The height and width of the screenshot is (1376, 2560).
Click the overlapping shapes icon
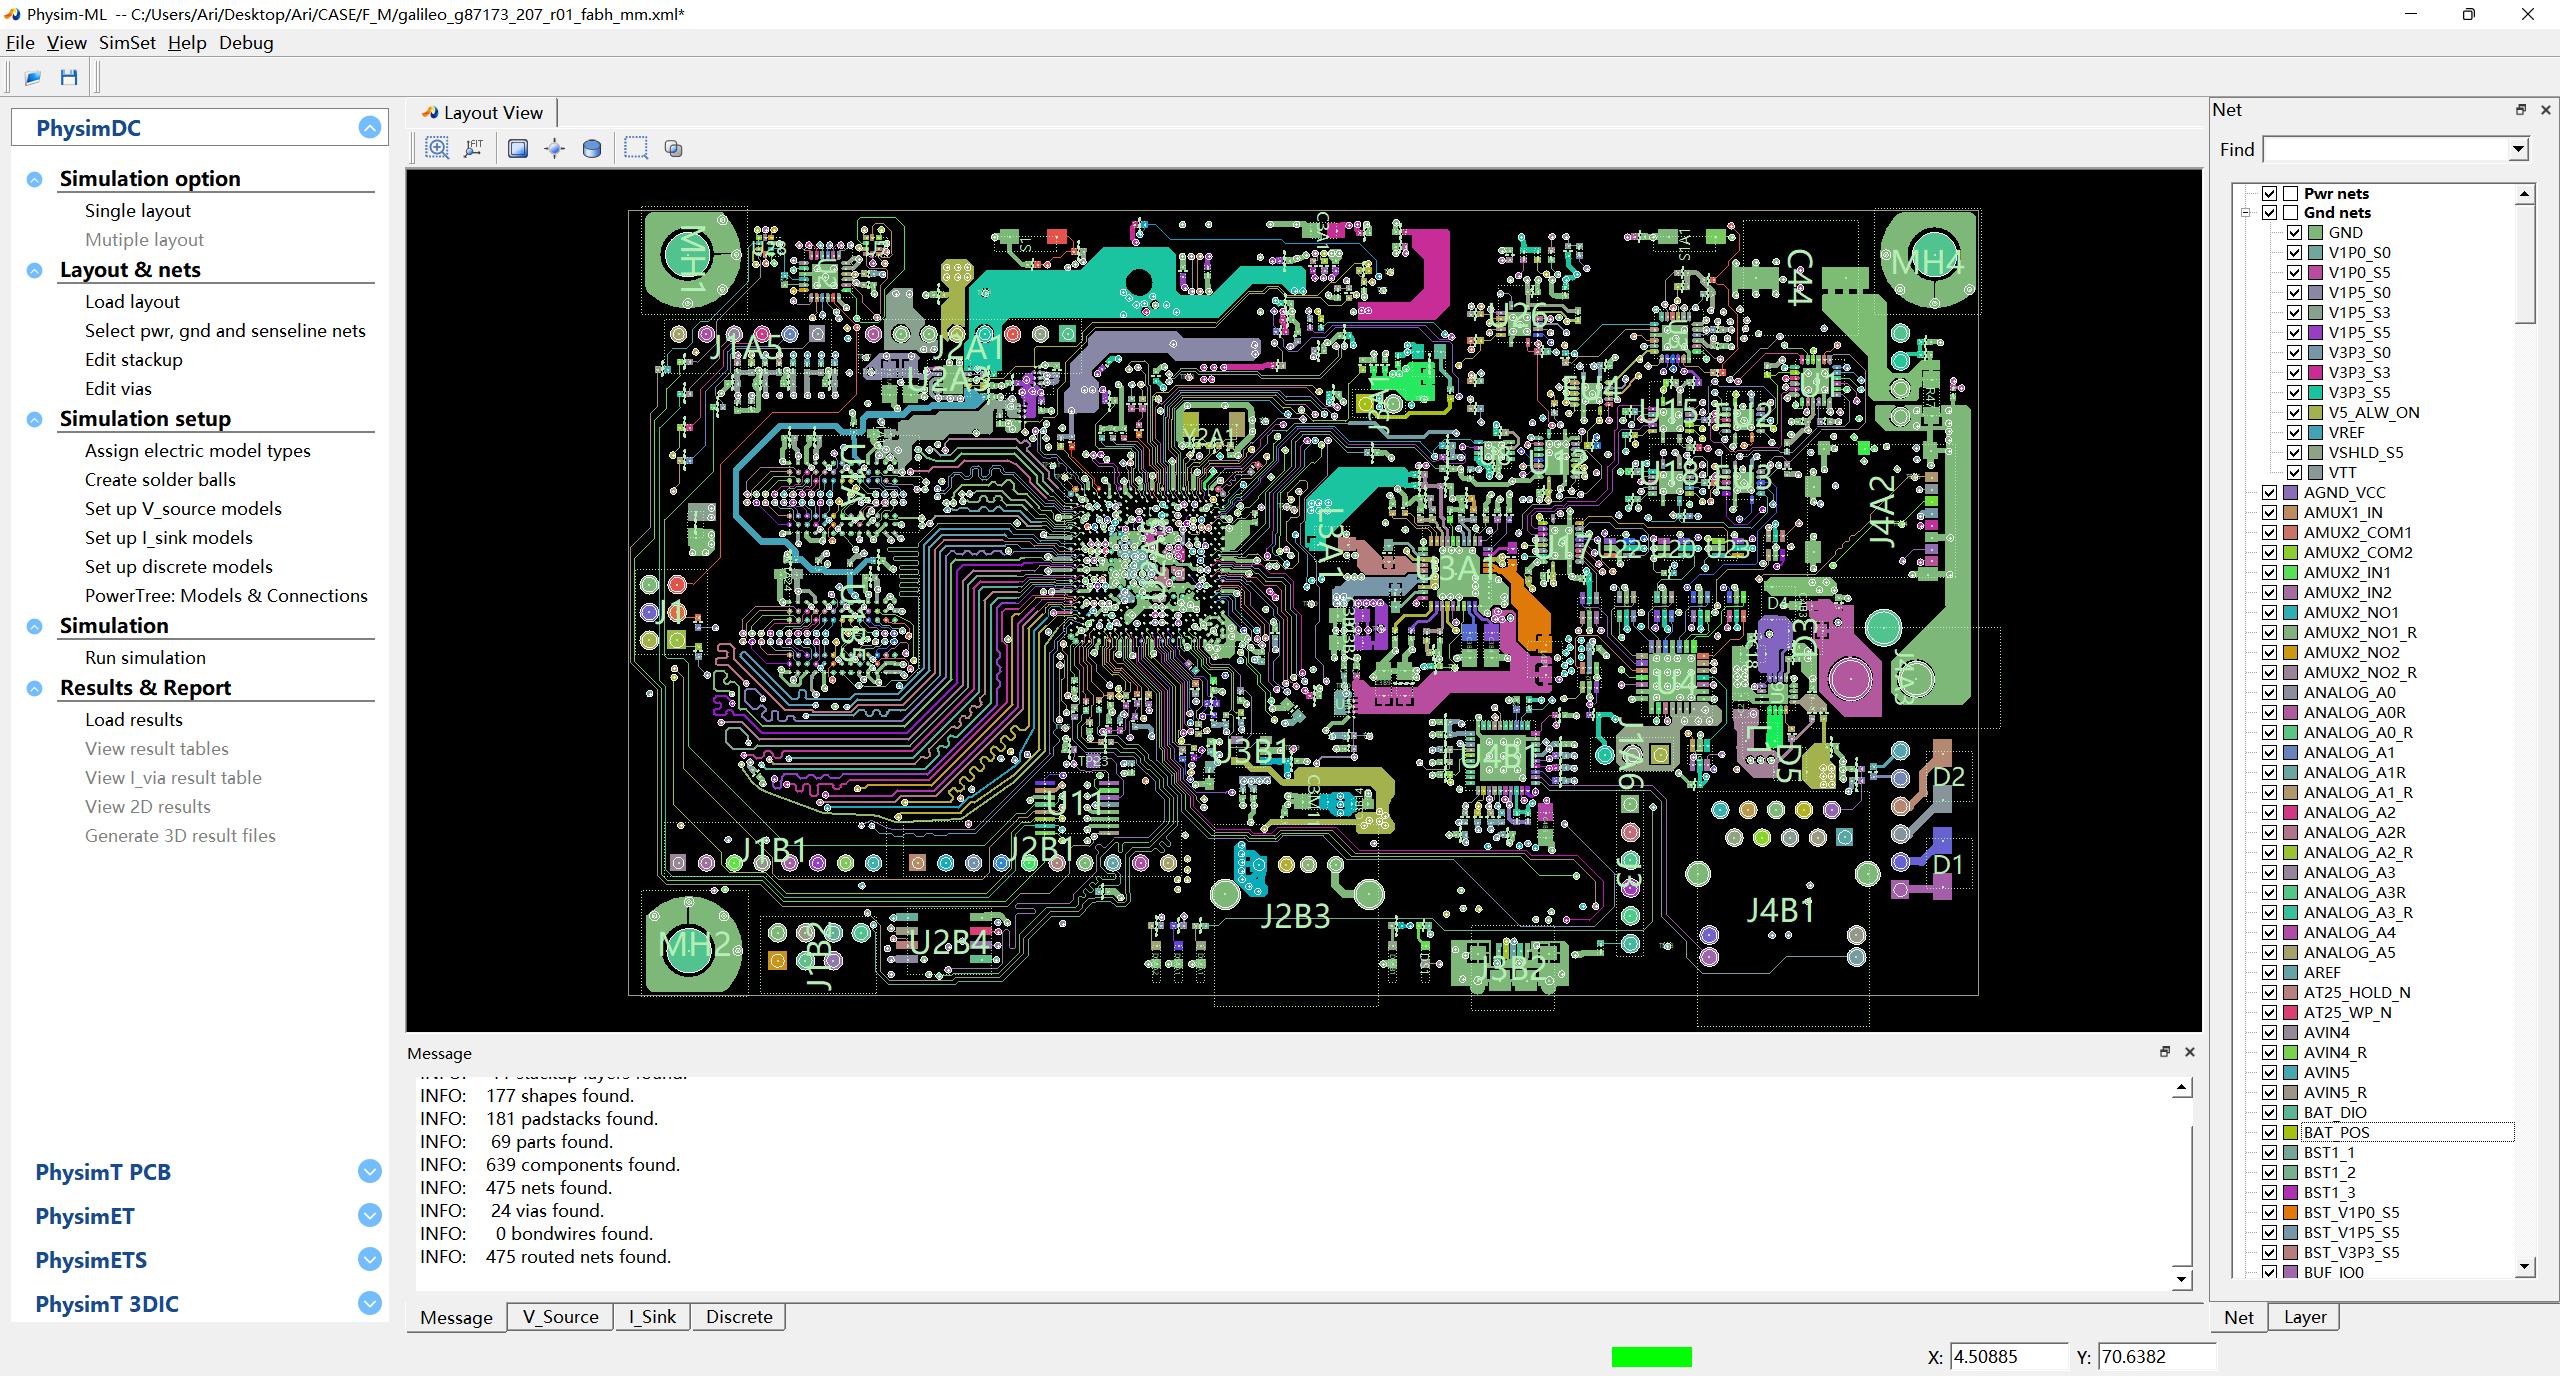click(673, 148)
